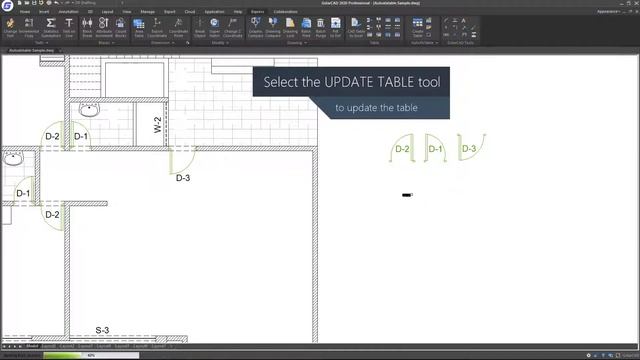Select the Graphic Compare tool
Viewport: 640px width, 360px height.
(x=256, y=27)
